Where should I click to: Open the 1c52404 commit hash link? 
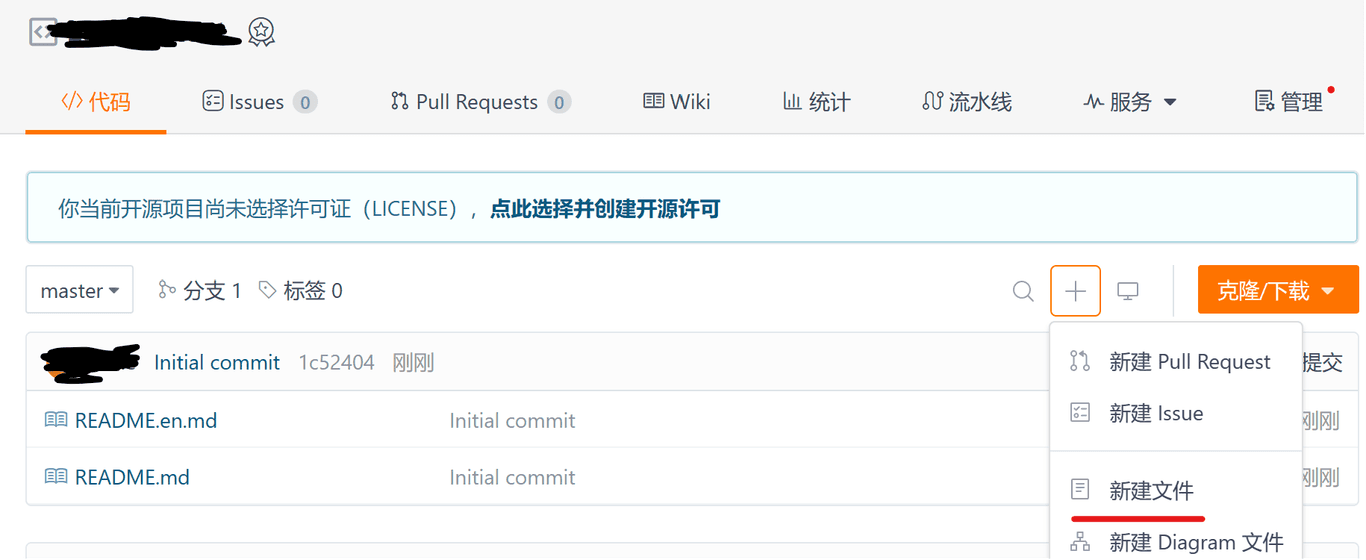[336, 362]
